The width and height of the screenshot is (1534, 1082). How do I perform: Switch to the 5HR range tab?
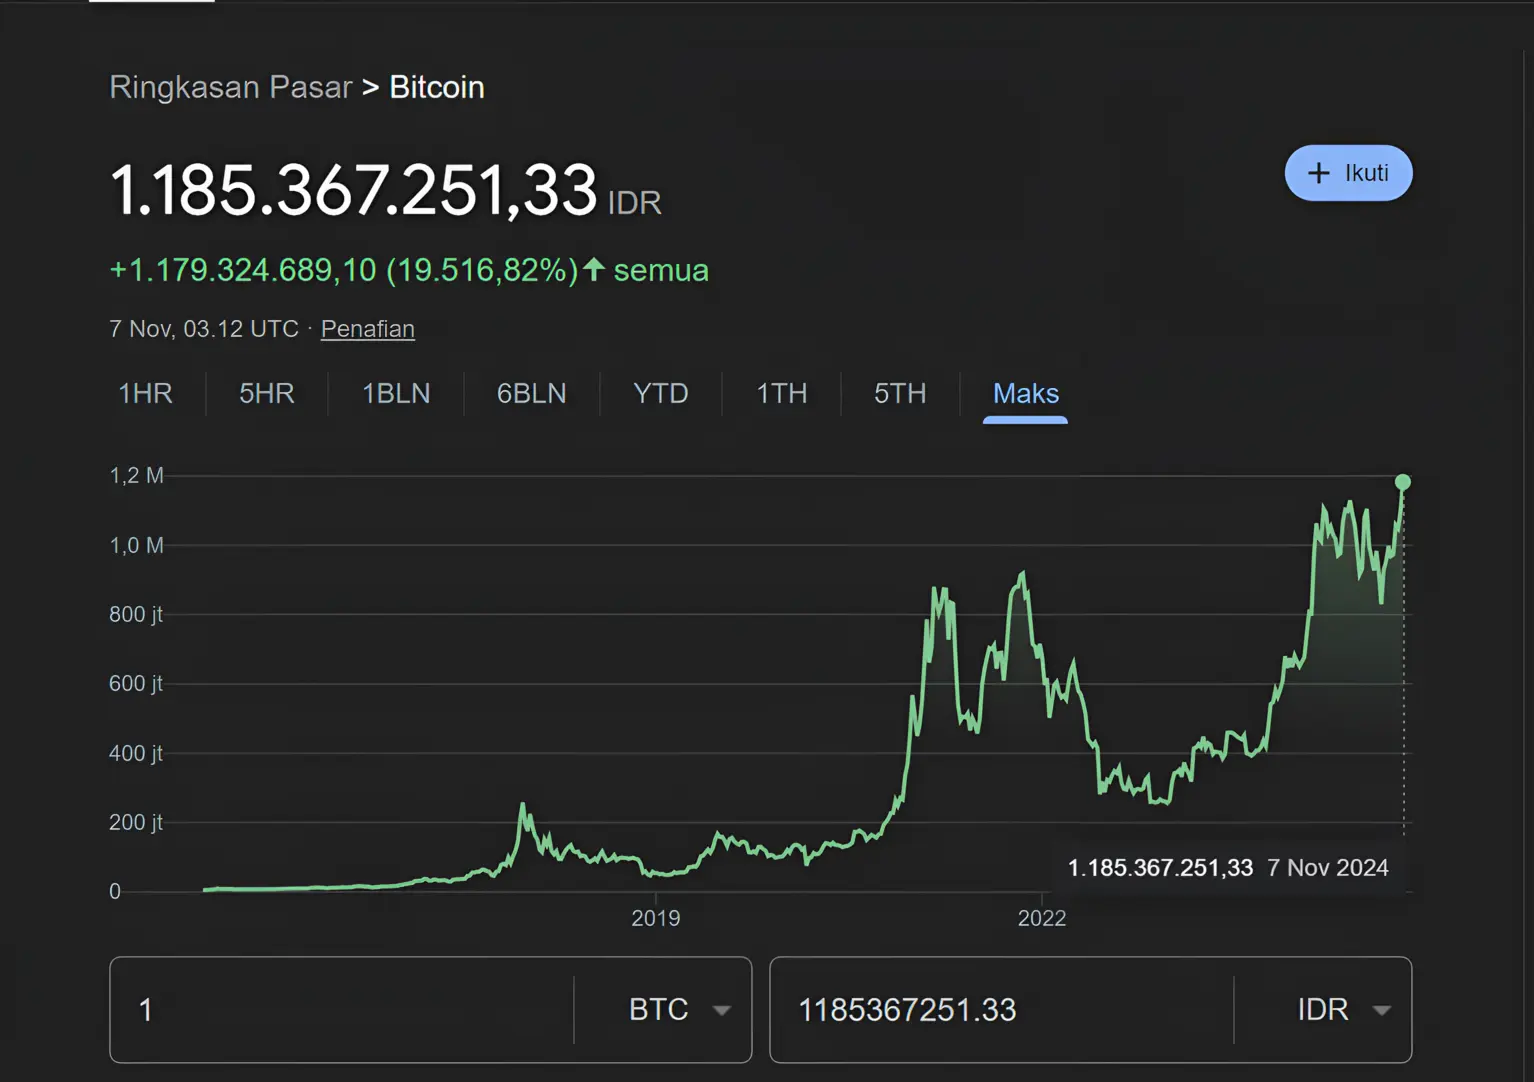(267, 394)
